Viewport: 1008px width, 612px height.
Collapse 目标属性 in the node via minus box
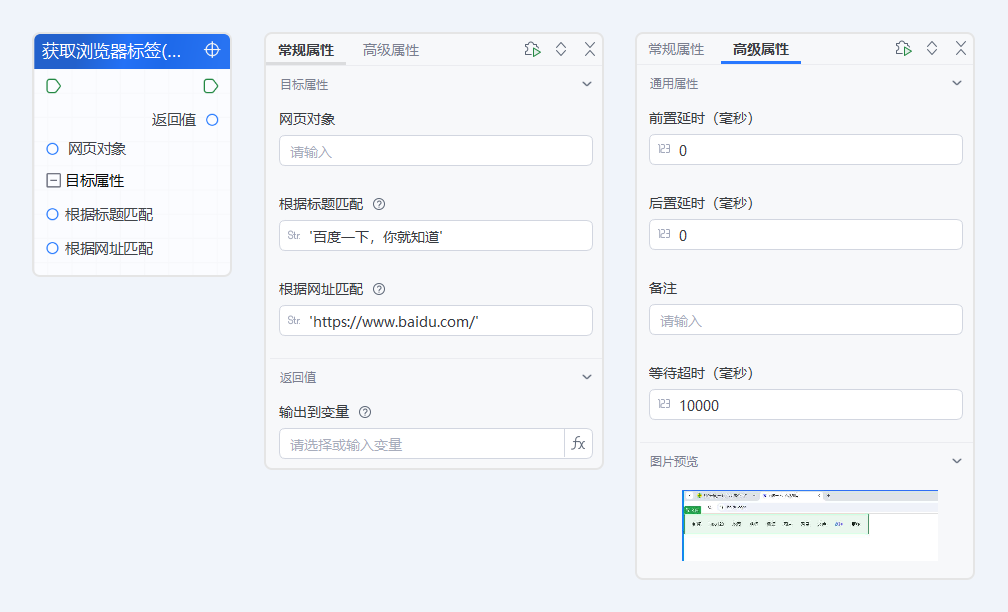[x=51, y=180]
